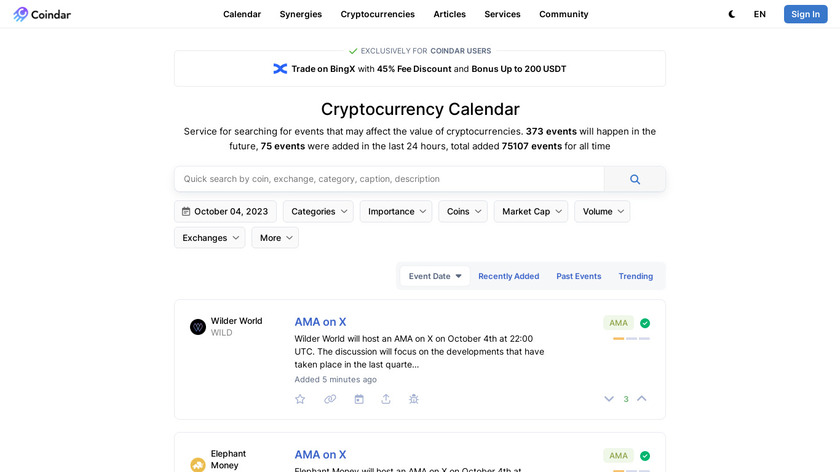Copy link of Wilder World event
840x472 pixels.
coord(330,399)
